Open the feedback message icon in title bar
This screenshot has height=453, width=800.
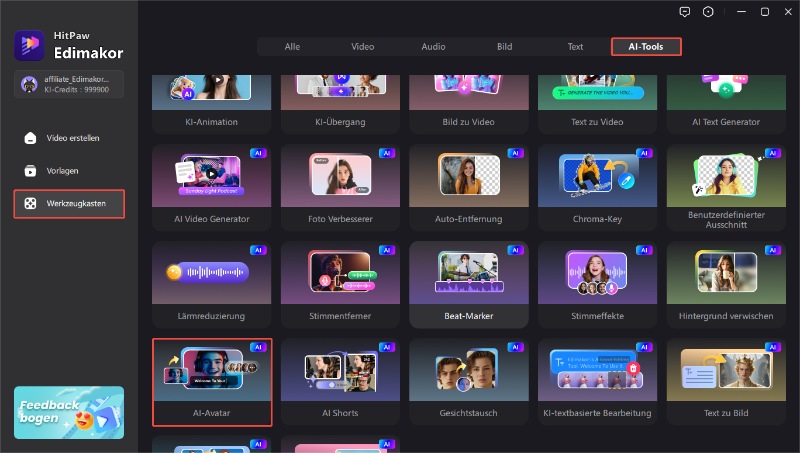click(x=685, y=12)
